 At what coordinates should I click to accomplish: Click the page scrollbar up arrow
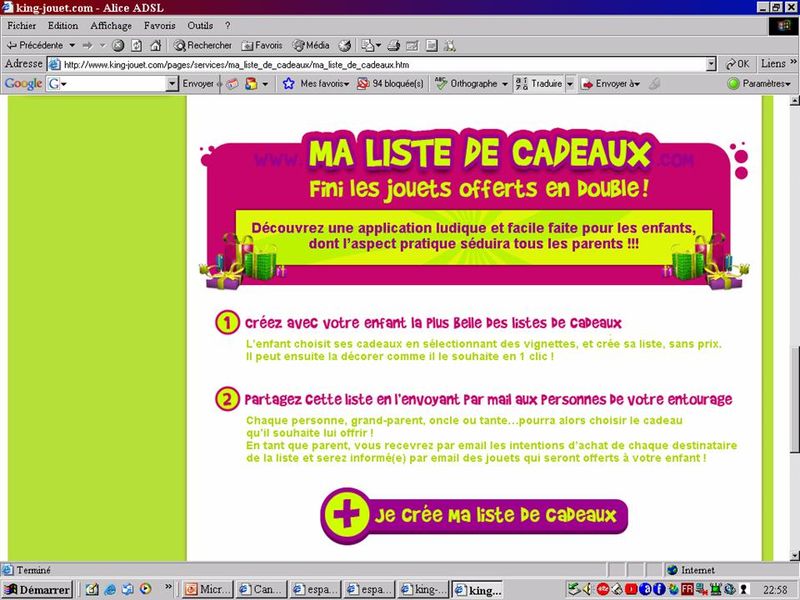click(x=794, y=102)
